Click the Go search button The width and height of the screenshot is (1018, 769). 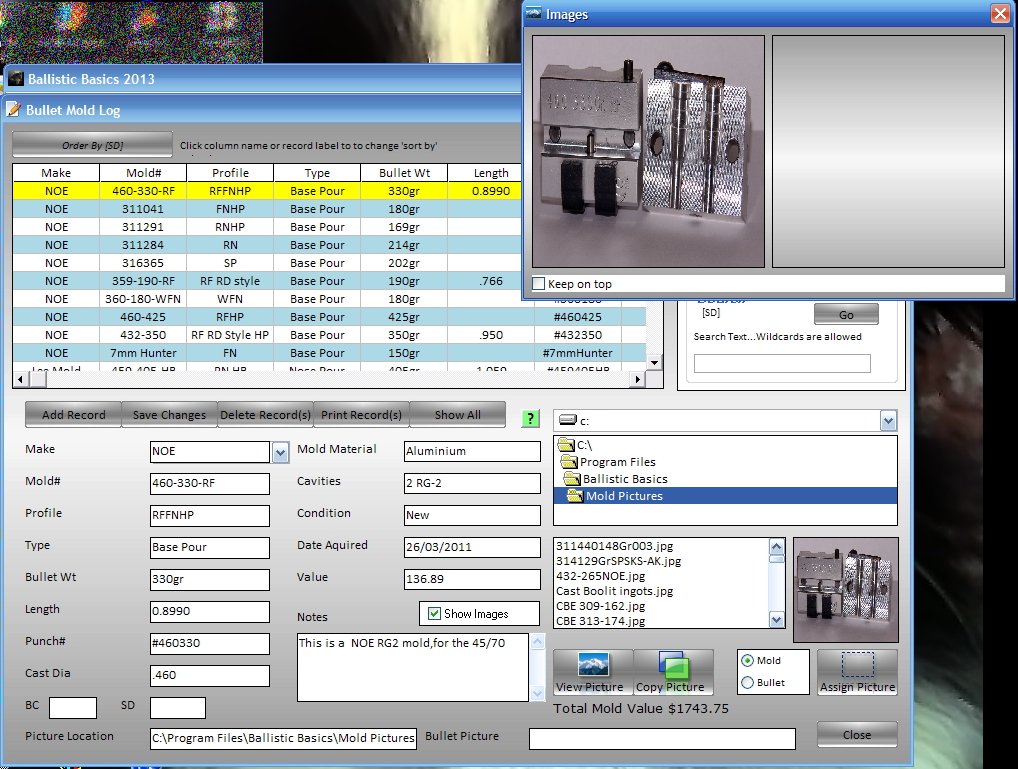point(846,314)
